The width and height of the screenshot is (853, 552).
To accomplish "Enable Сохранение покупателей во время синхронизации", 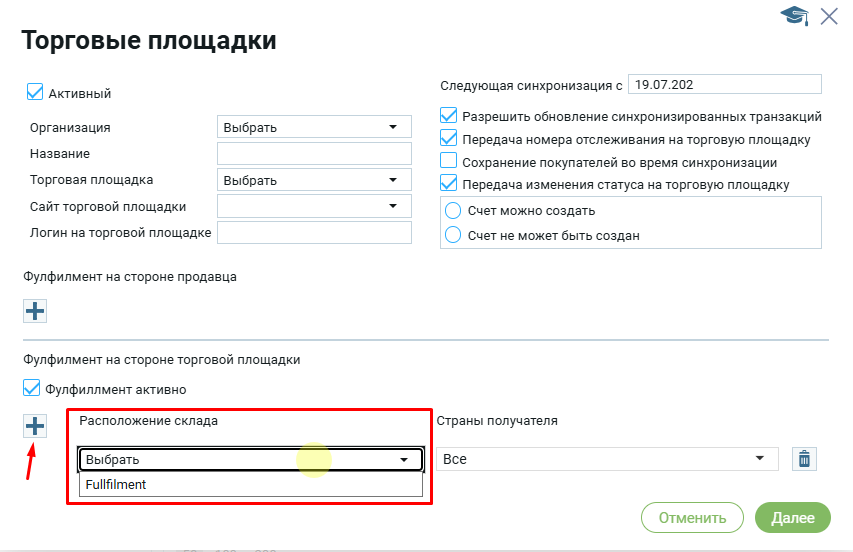I will tap(449, 162).
